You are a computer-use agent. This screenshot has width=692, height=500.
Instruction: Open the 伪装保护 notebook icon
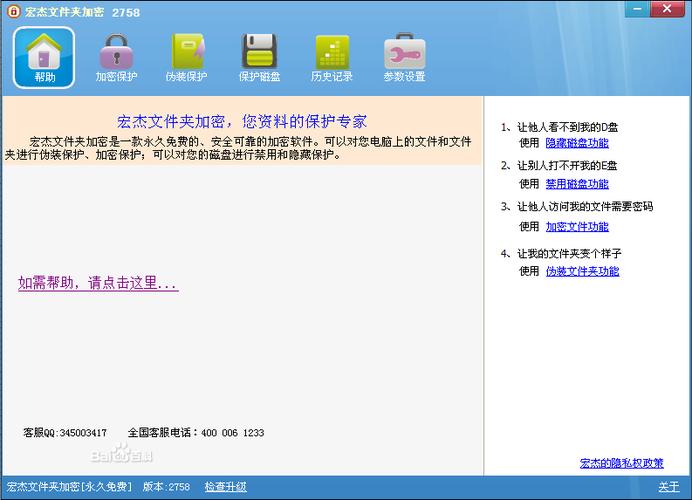click(x=187, y=58)
